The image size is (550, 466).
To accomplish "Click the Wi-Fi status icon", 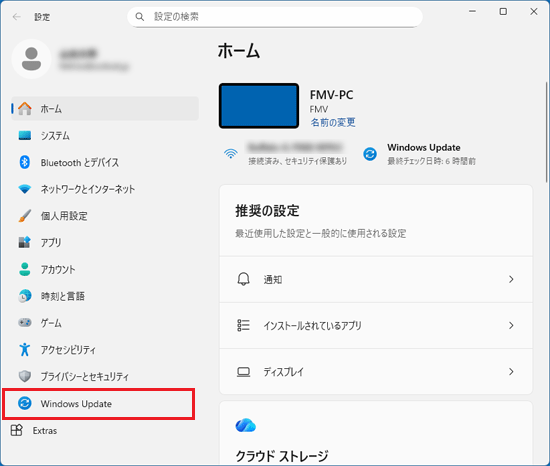I will pyautogui.click(x=230, y=154).
